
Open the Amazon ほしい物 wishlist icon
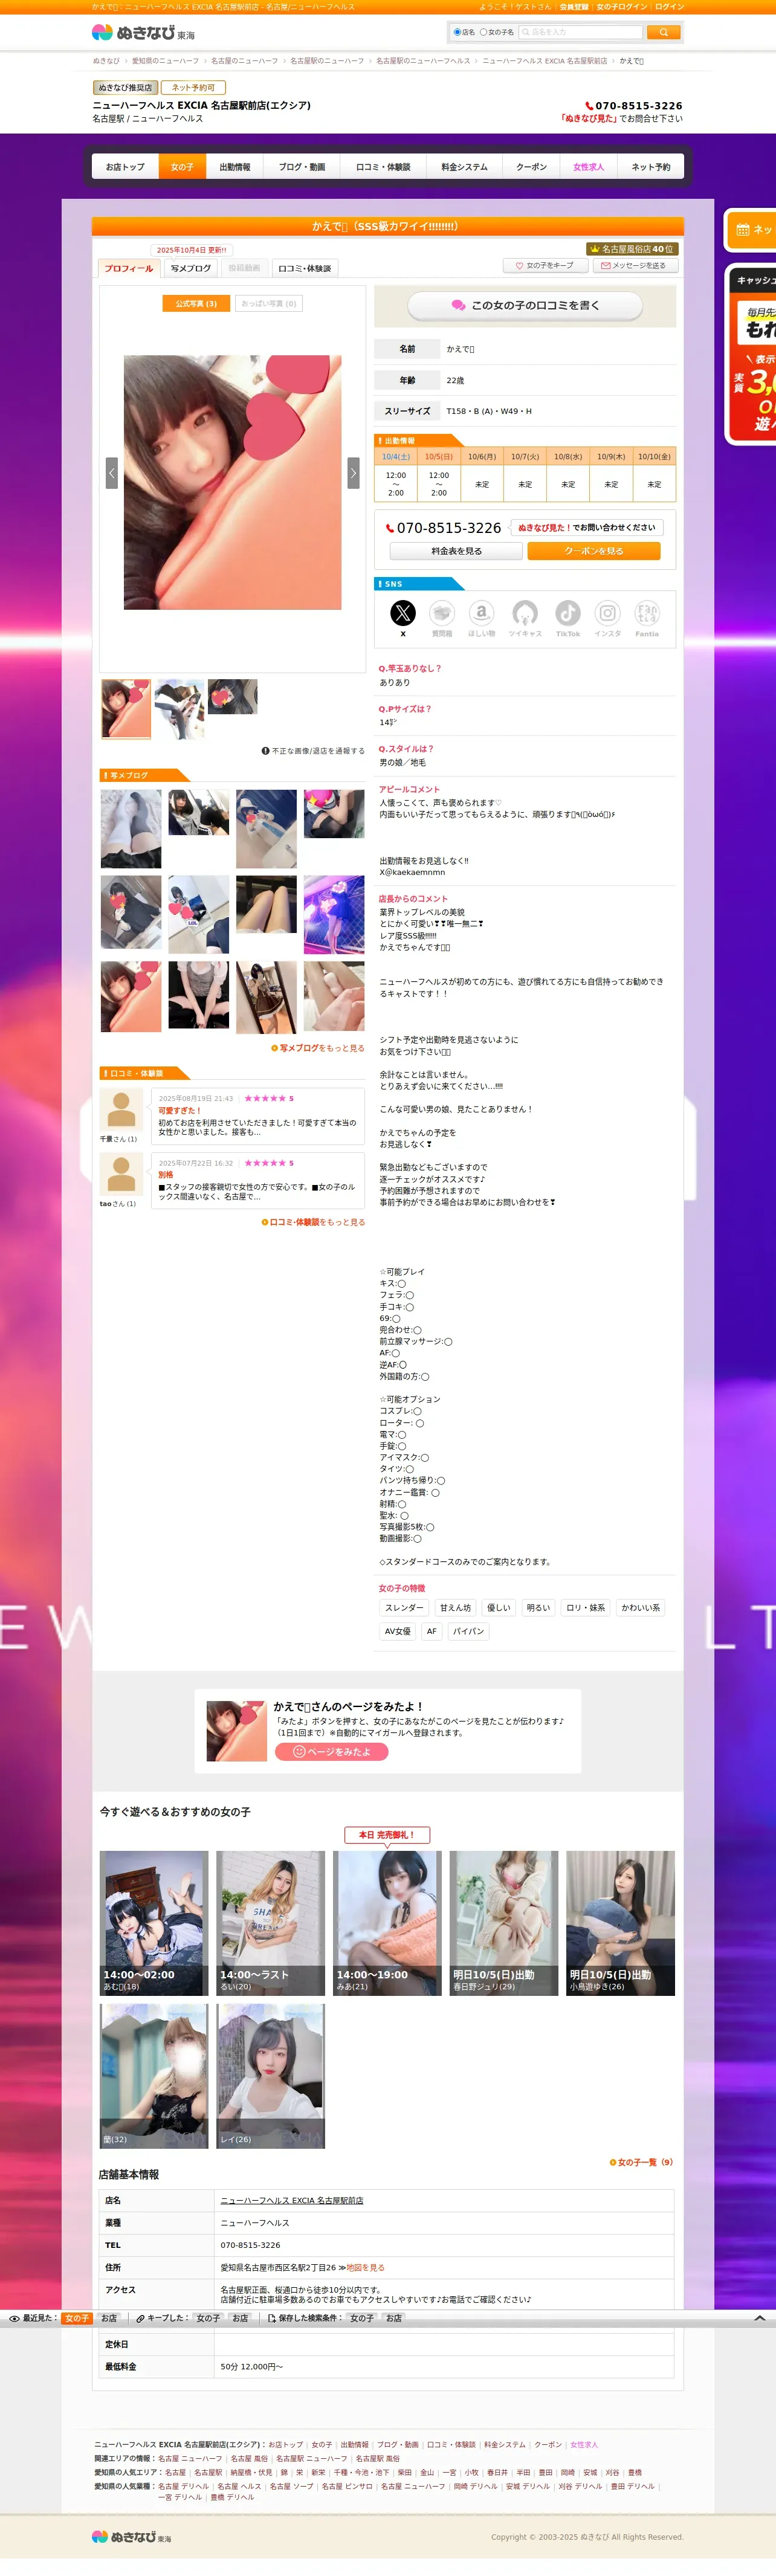click(481, 613)
